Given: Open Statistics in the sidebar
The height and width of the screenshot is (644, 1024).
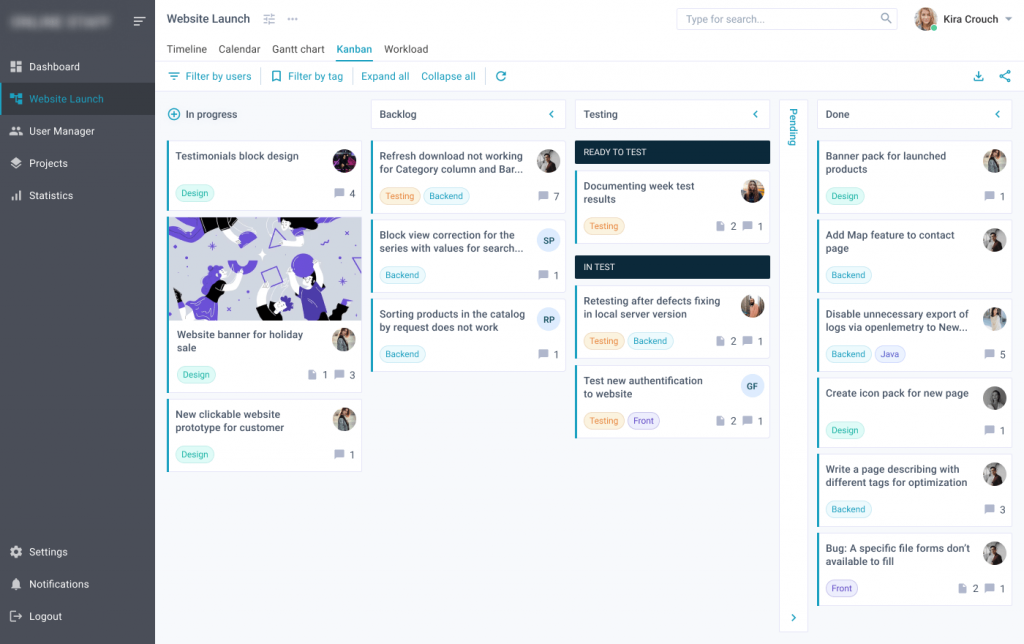Looking at the screenshot, I should click(x=51, y=196).
